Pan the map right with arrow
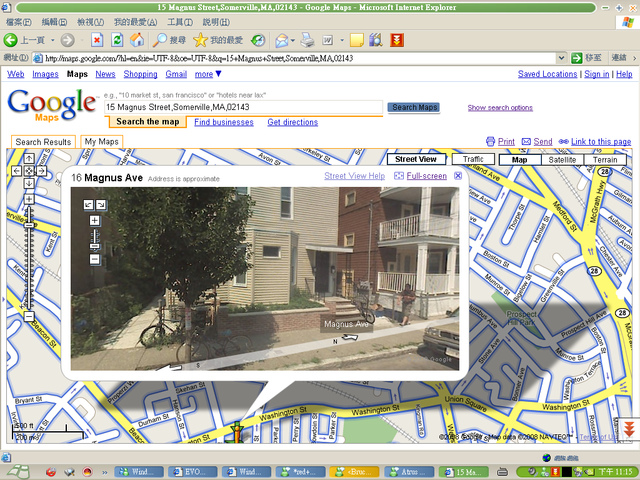This screenshot has height=480, width=640. [x=42, y=171]
